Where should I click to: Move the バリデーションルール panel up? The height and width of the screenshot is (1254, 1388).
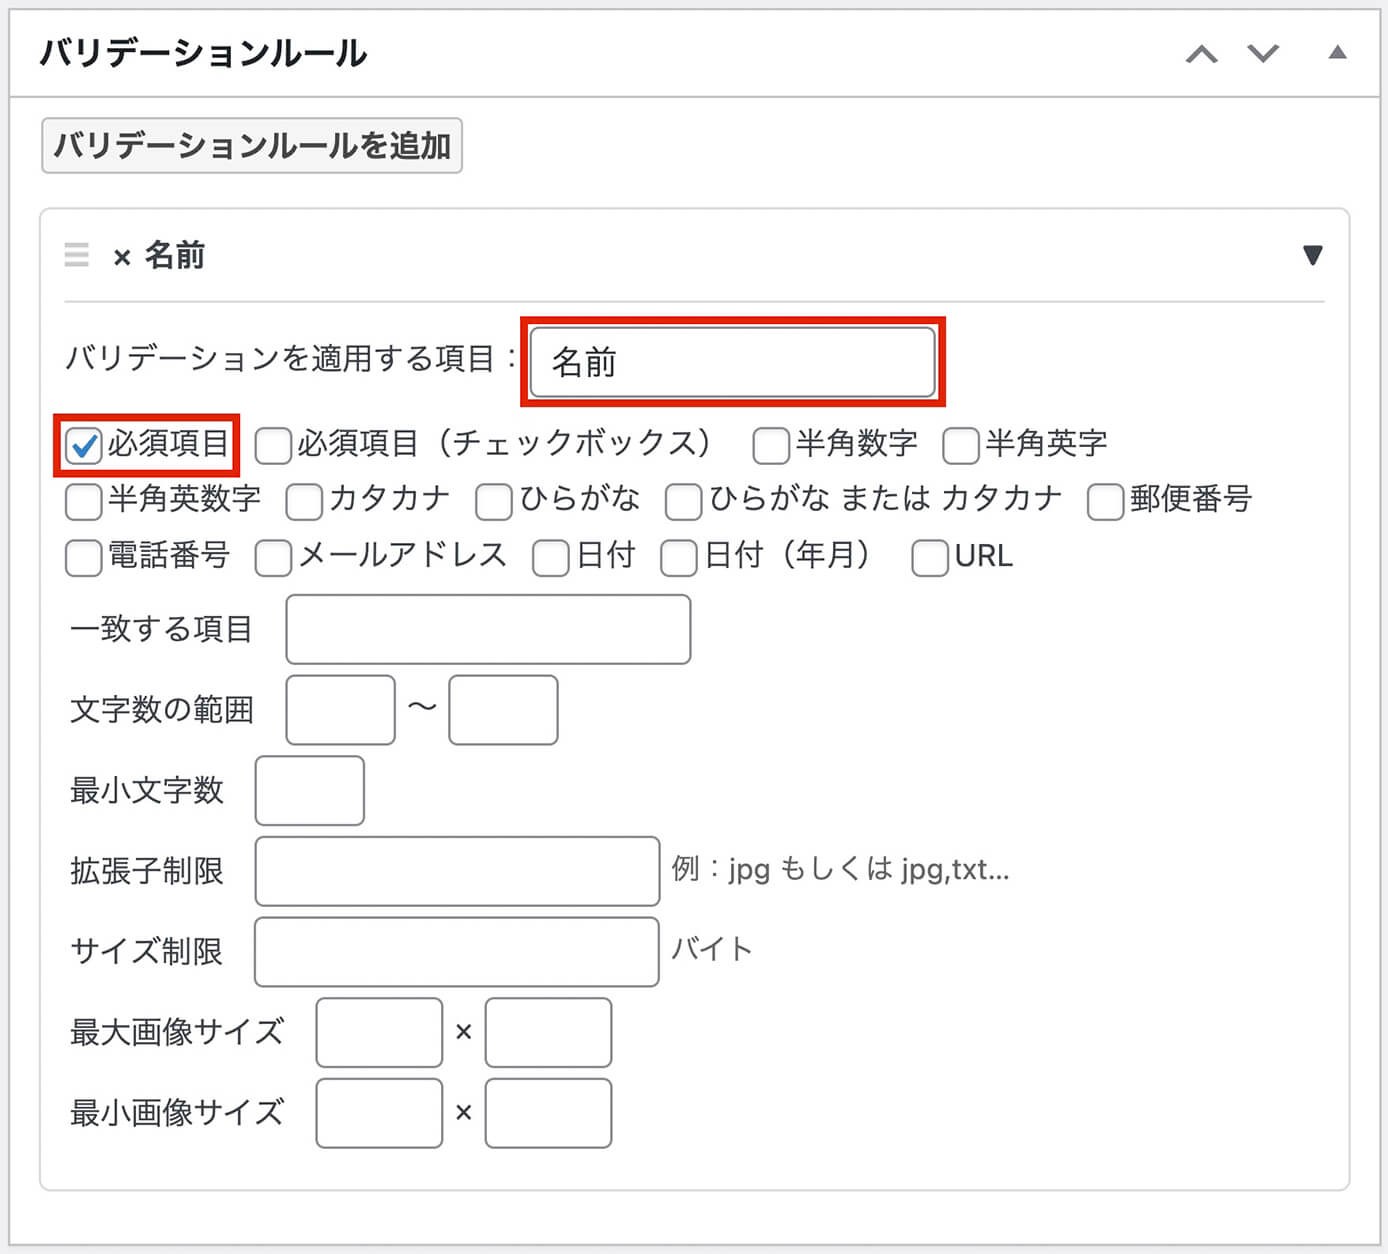1201,54
